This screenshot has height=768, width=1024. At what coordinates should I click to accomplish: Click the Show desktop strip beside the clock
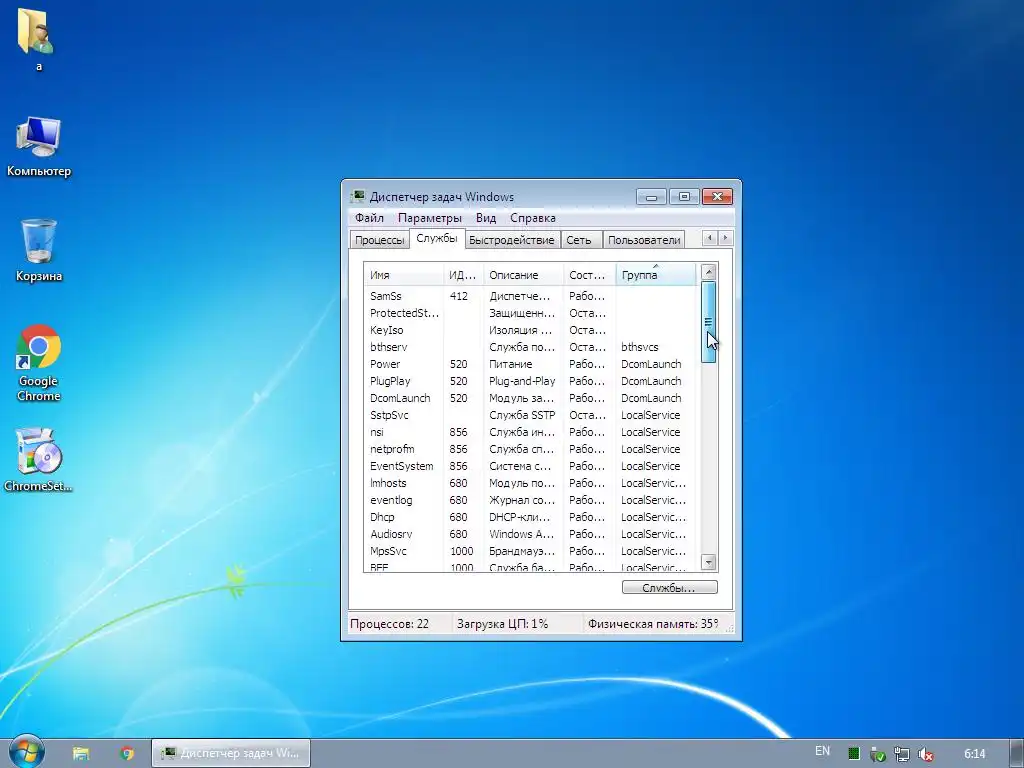[x=1016, y=753]
